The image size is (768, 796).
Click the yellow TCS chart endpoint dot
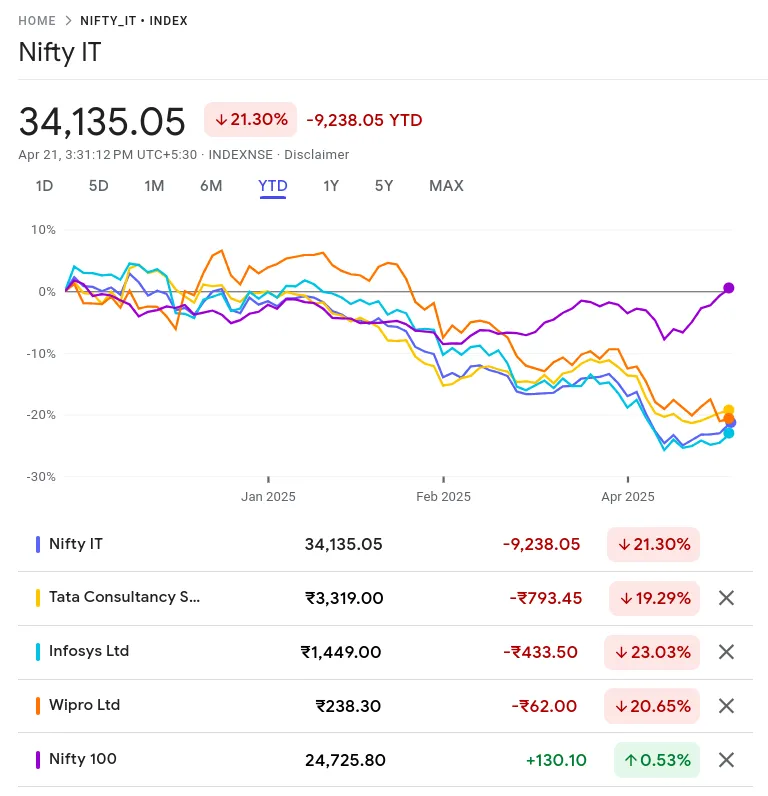pos(728,410)
